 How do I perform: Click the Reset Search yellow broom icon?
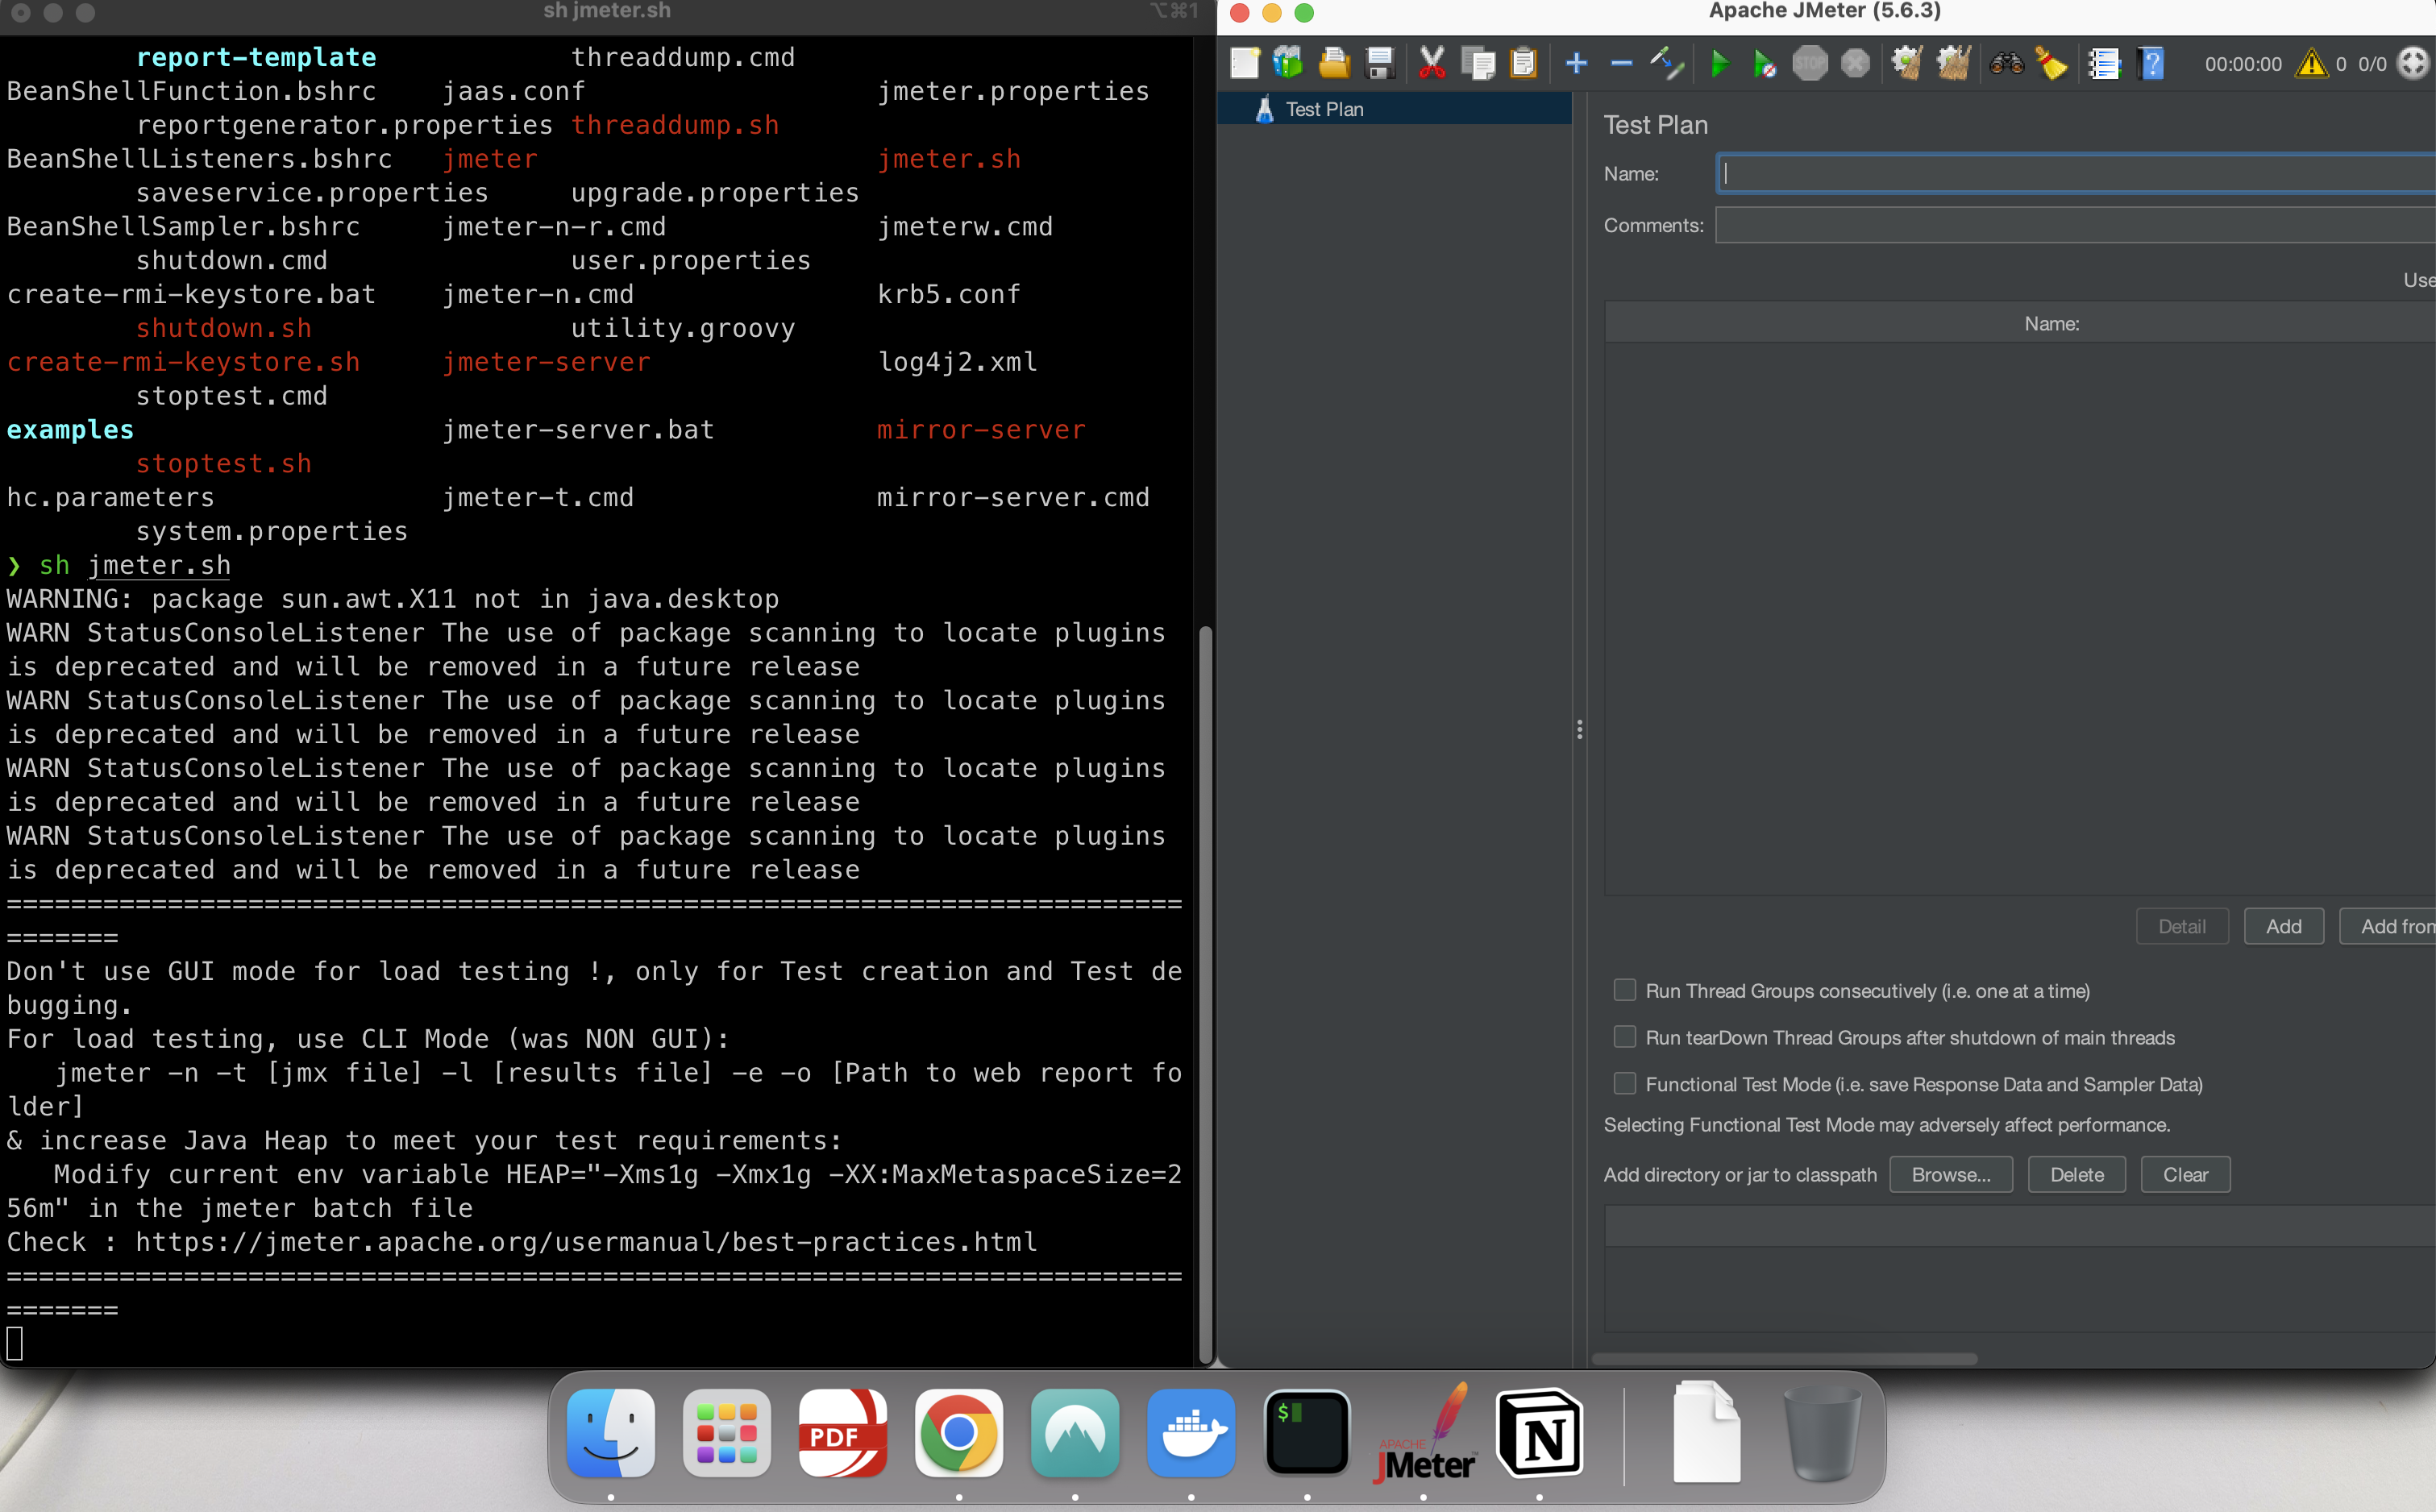pos(2051,64)
